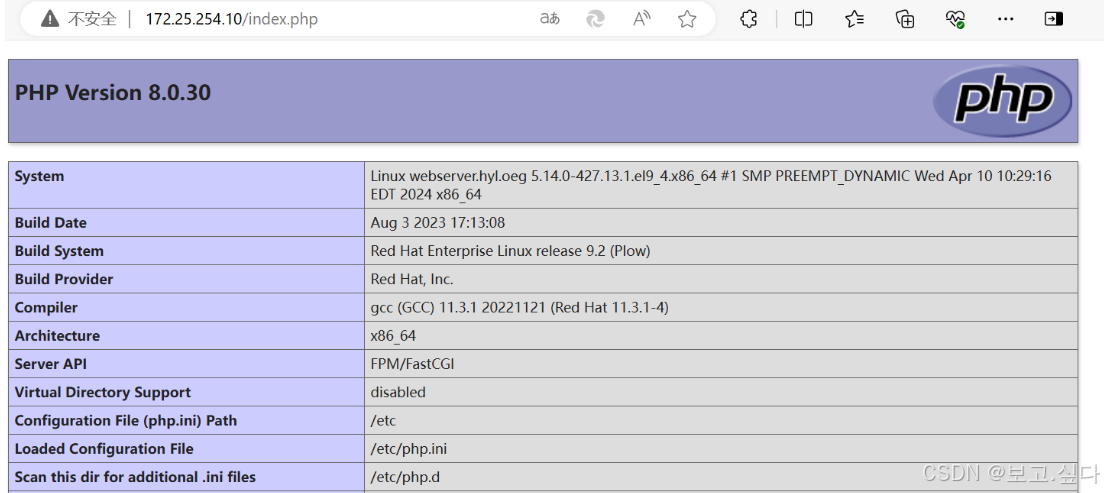Click the /etc/php.ini value
This screenshot has width=1104, height=493.
[x=409, y=449]
